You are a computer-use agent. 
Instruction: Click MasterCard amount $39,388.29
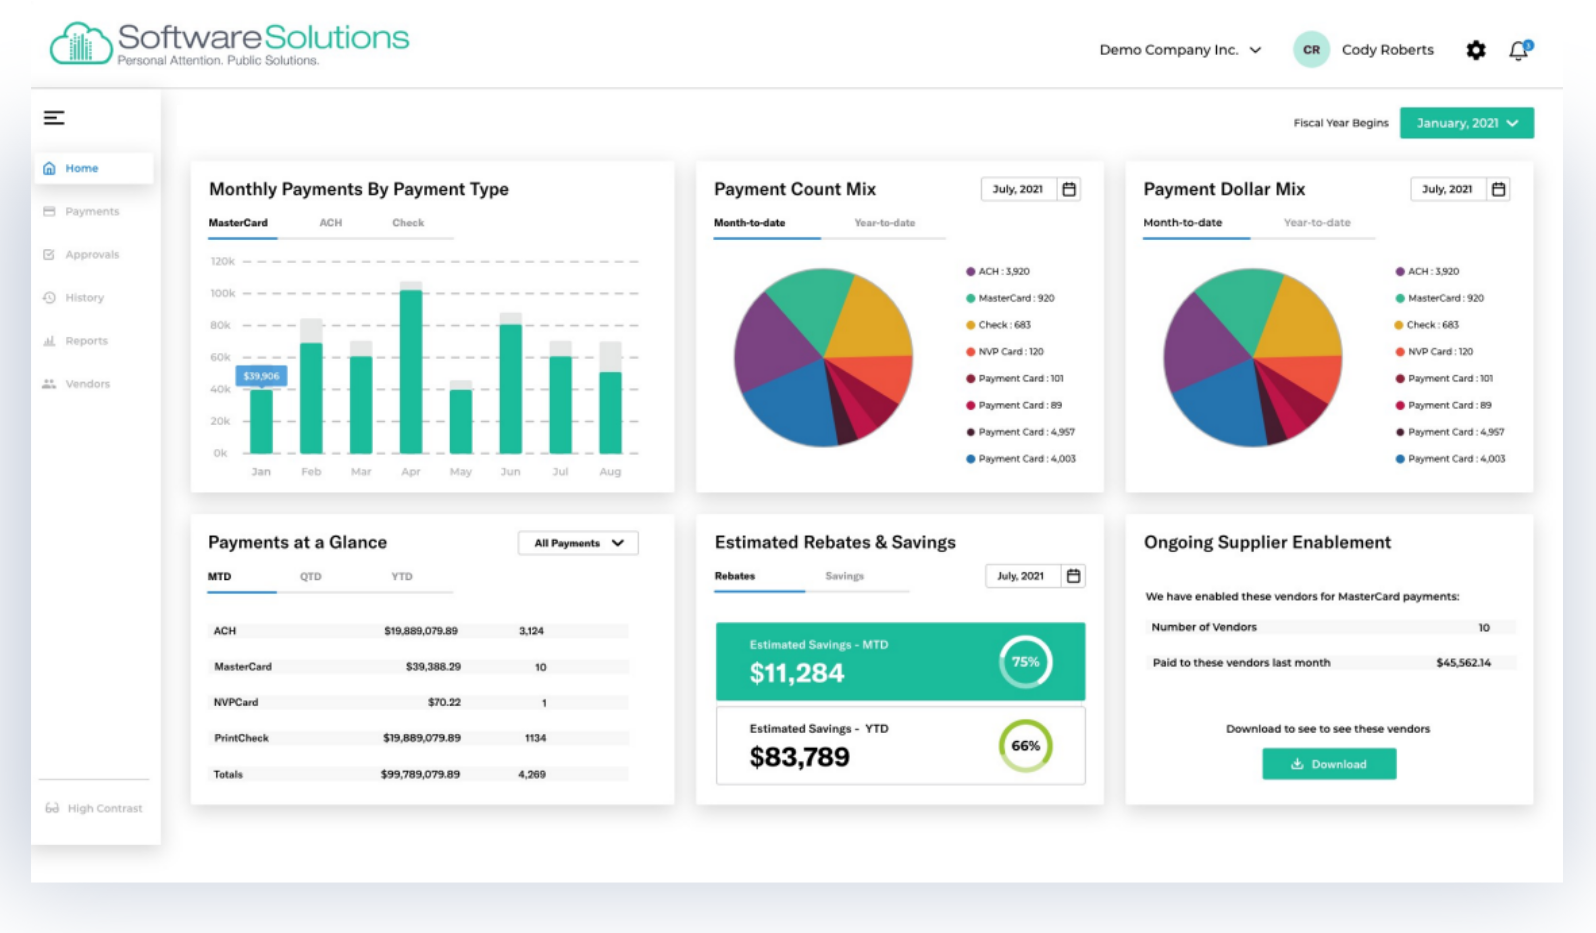[433, 666]
